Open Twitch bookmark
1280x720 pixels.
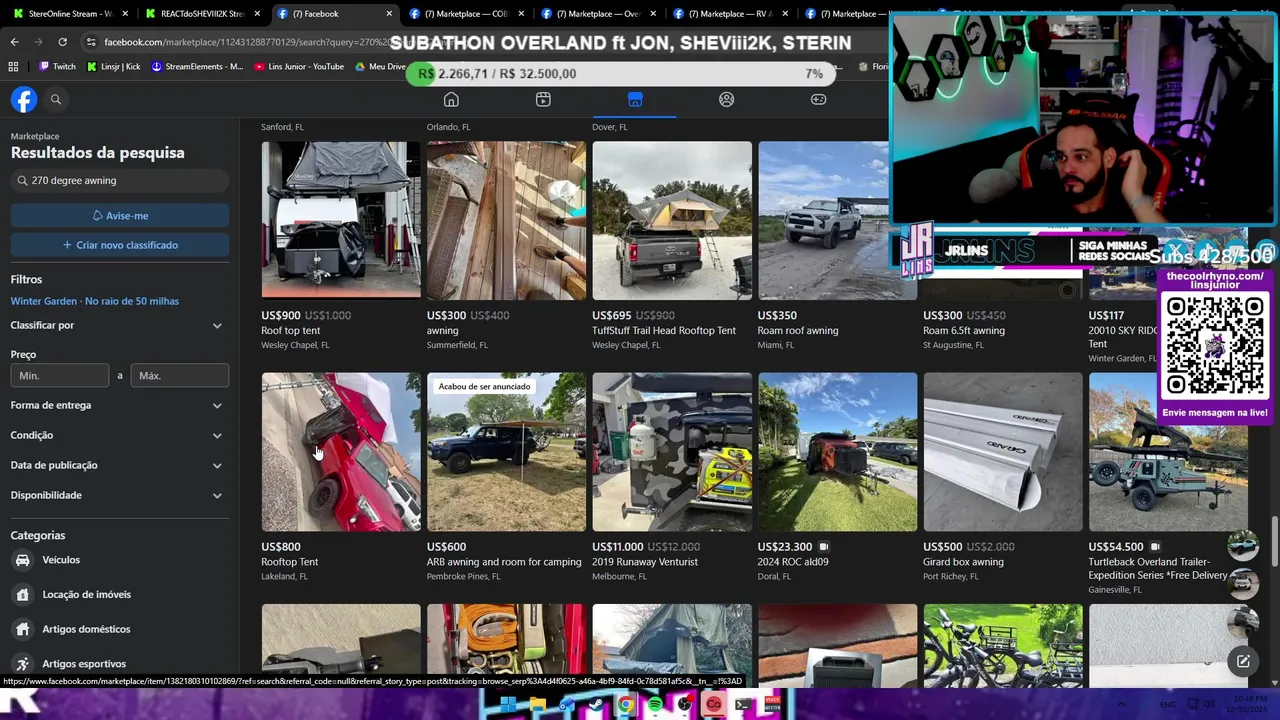click(x=57, y=67)
